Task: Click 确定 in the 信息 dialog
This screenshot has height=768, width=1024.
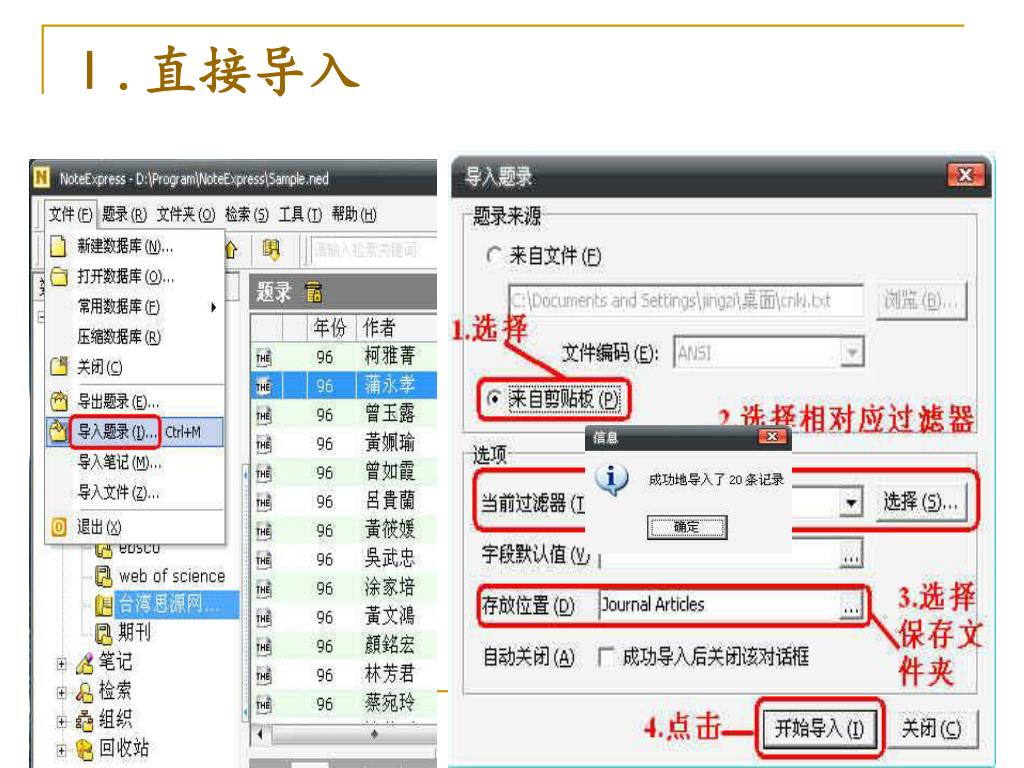Action: point(686,527)
